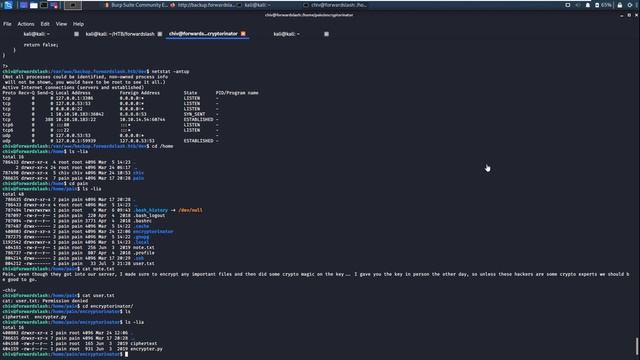Image resolution: width=640 pixels, height=360 pixels.
Task: Switch to the kali@kali: ~/HTB/forwardslash tab
Action: click(x=120, y=34)
